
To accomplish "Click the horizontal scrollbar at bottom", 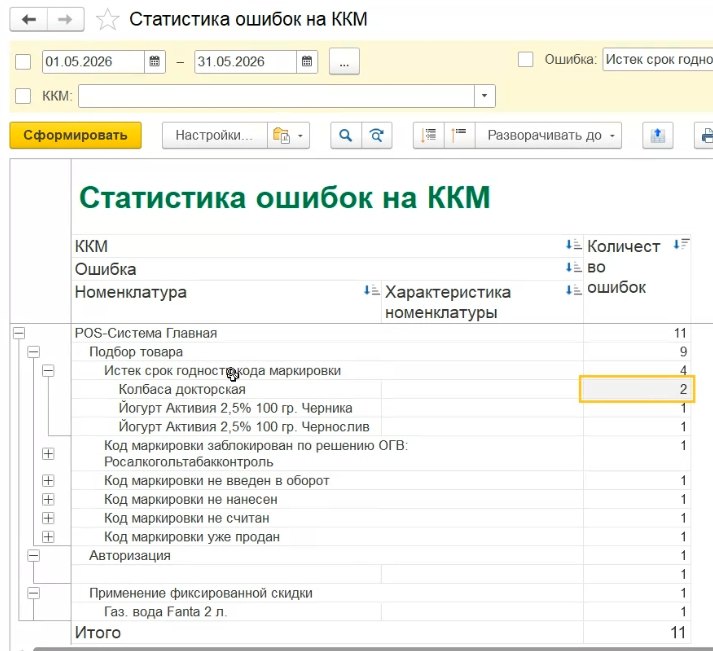I will point(373,649).
